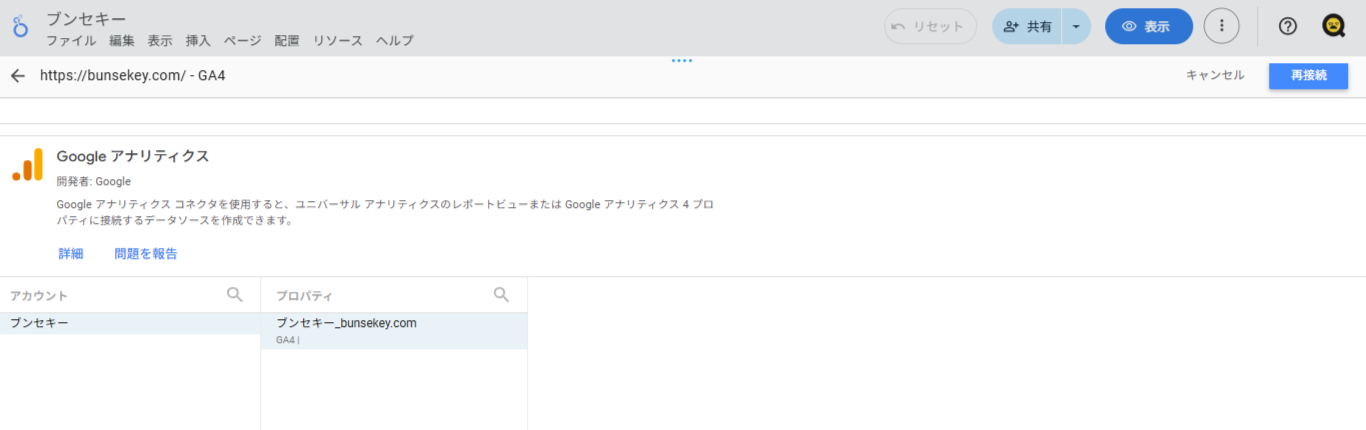Screen dimensions: 1366x430
Task: Open the 詳細 link
Action: [x=71, y=254]
